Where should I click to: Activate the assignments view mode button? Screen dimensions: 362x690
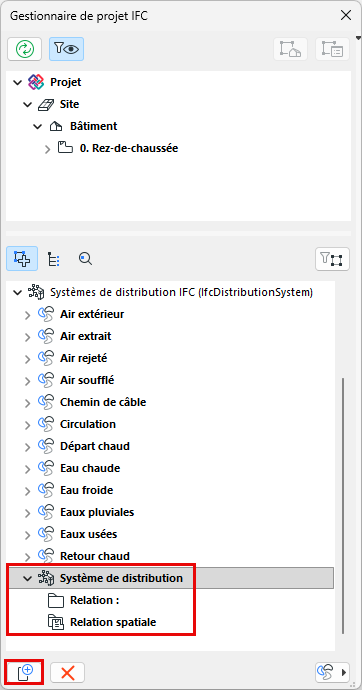point(22,258)
